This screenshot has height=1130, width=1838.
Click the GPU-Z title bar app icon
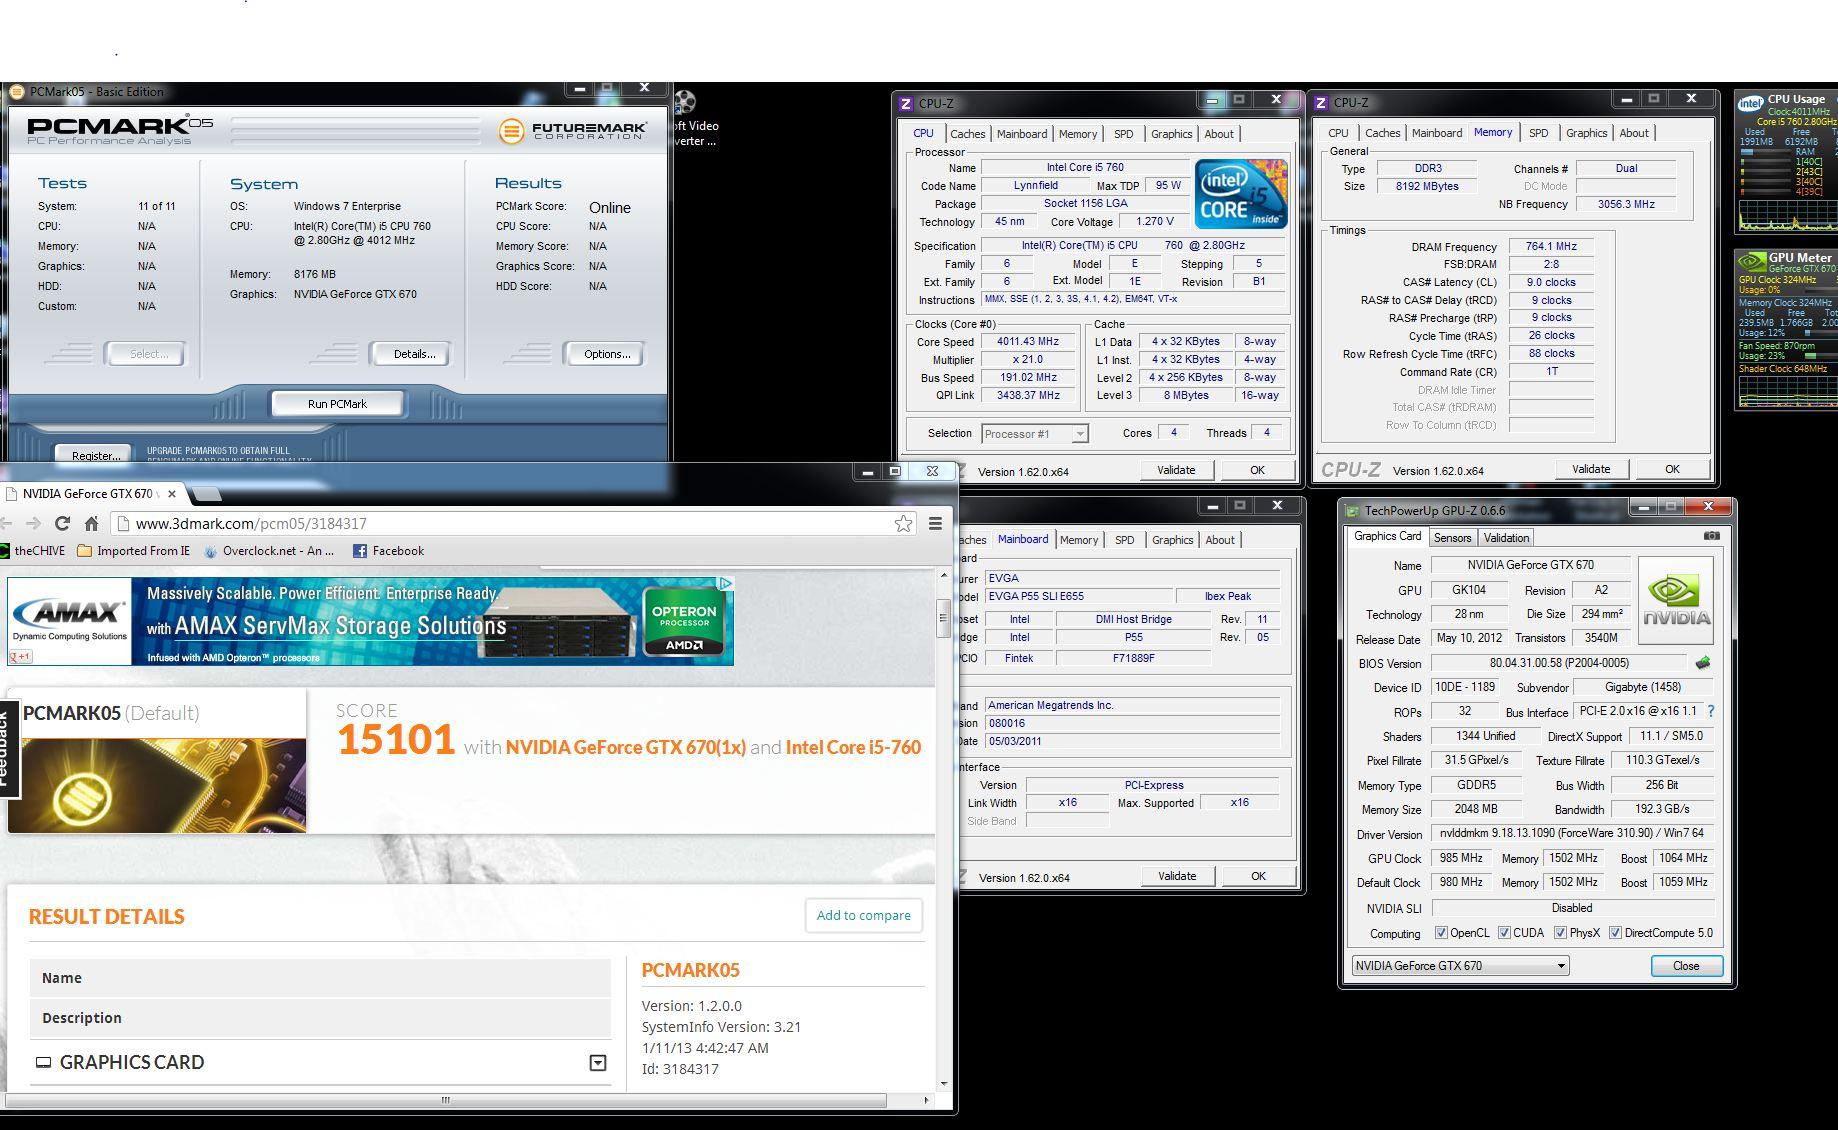(1352, 511)
